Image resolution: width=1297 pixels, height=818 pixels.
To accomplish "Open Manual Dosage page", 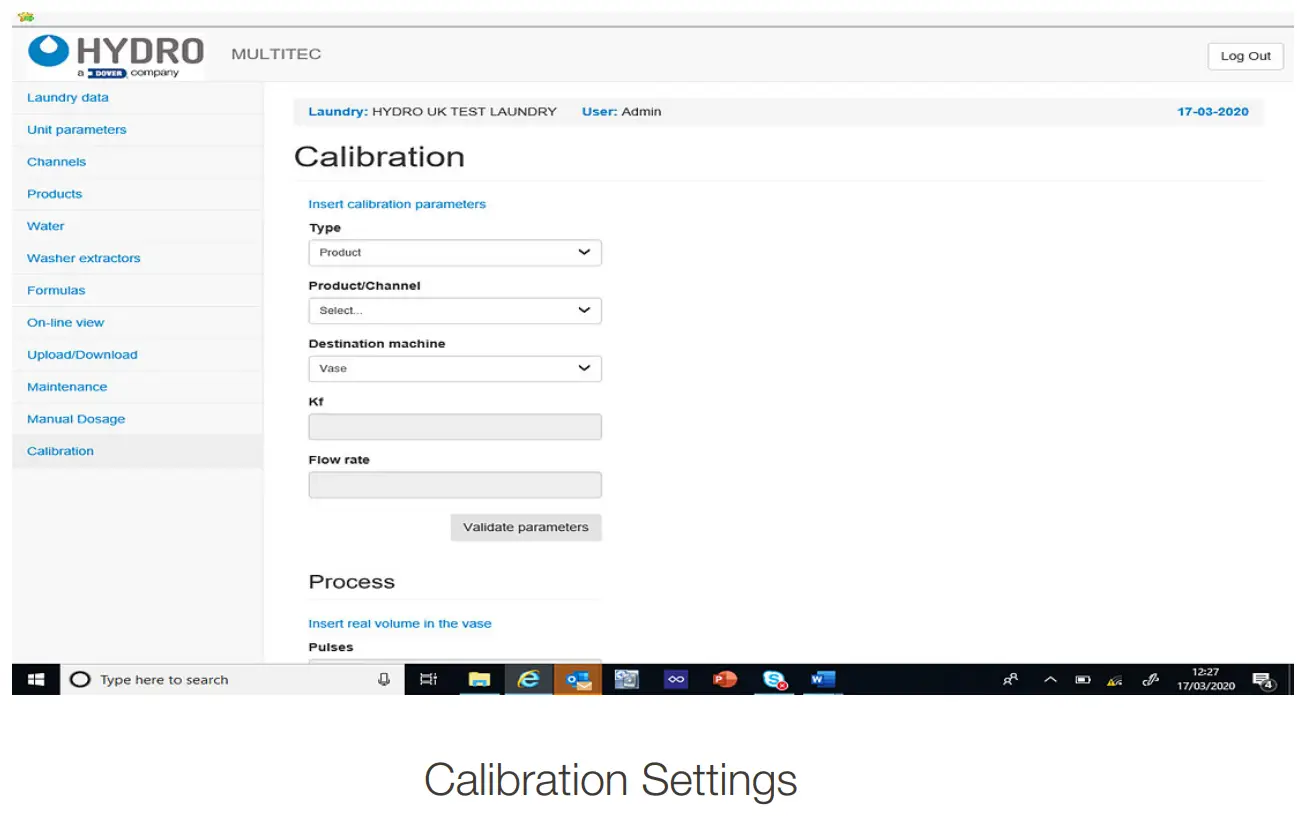I will [76, 419].
